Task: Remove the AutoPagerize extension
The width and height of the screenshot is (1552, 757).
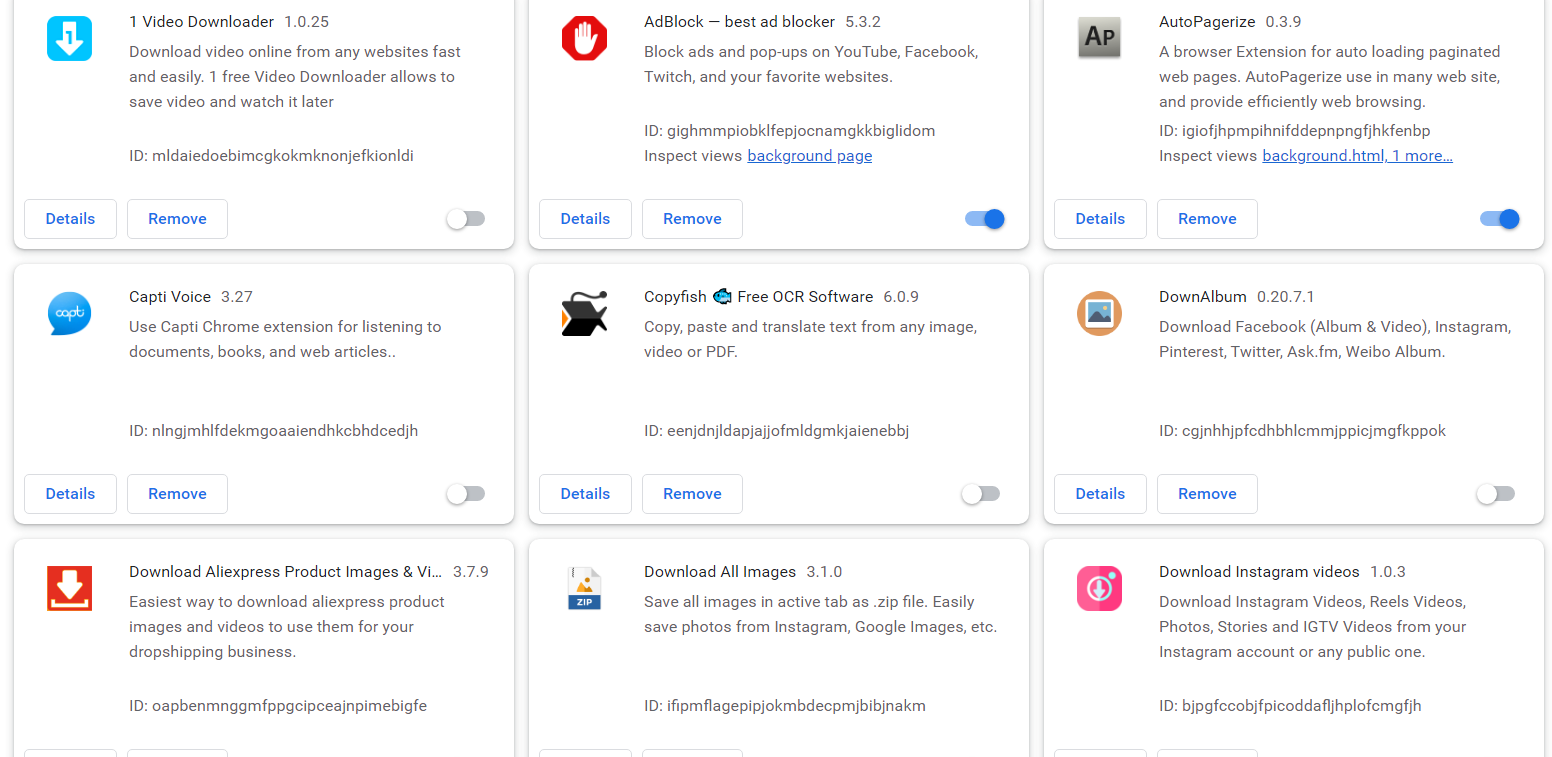Action: pos(1207,219)
